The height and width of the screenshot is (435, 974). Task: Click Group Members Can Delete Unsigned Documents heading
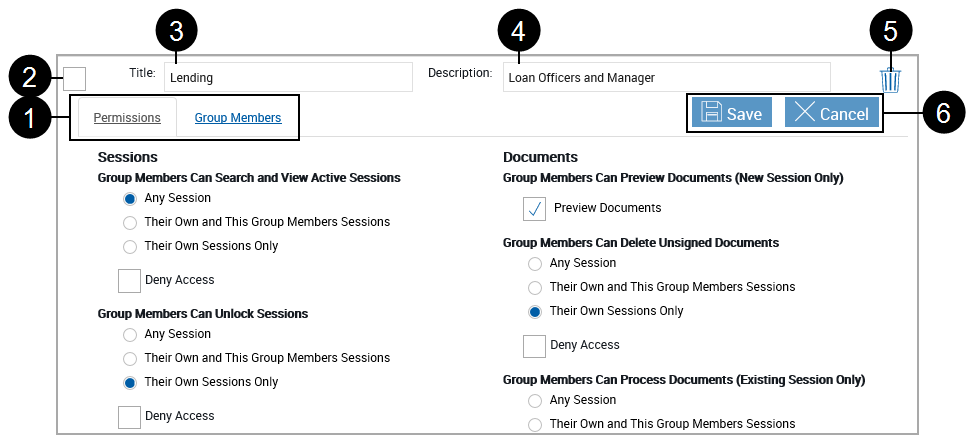pyautogui.click(x=641, y=243)
